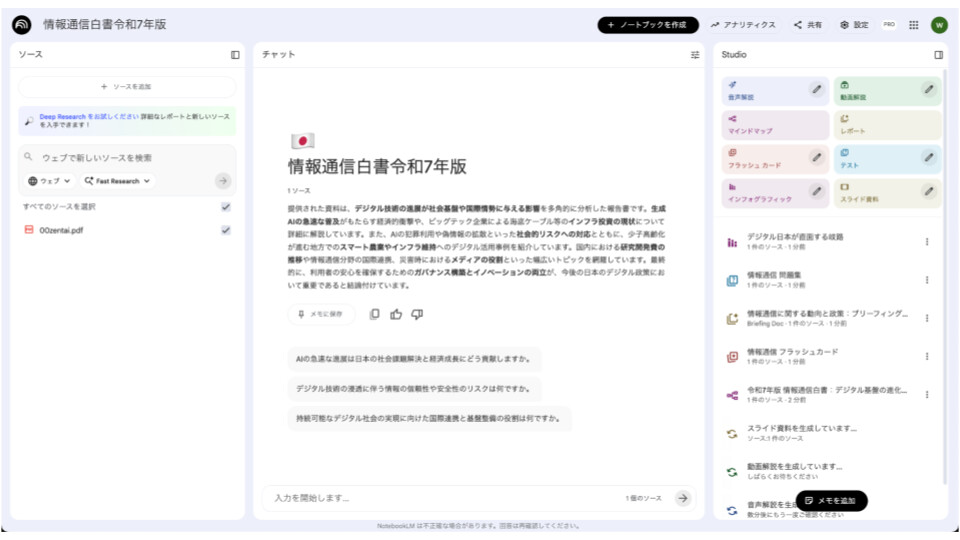Image resolution: width=960 pixels, height=540 pixels.
Task: Open more options for デジタル日本が直面する岐路
Action: (927, 242)
